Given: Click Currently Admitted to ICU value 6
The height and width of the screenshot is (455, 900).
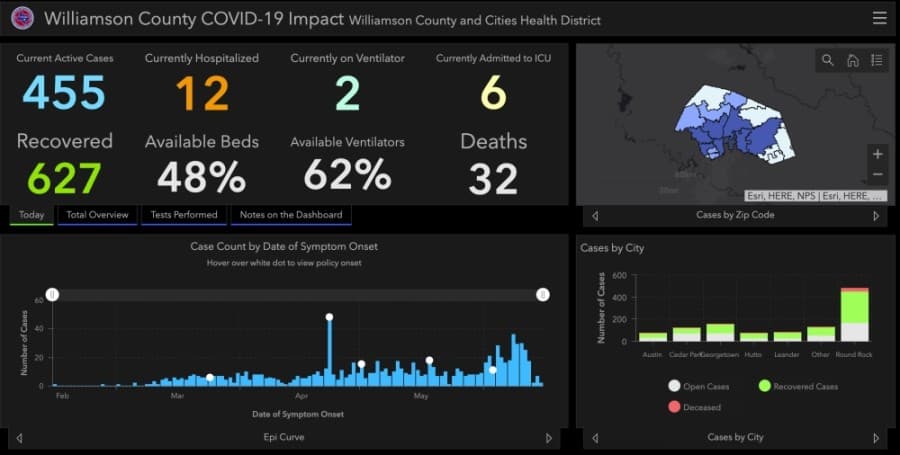Looking at the screenshot, I should point(494,93).
